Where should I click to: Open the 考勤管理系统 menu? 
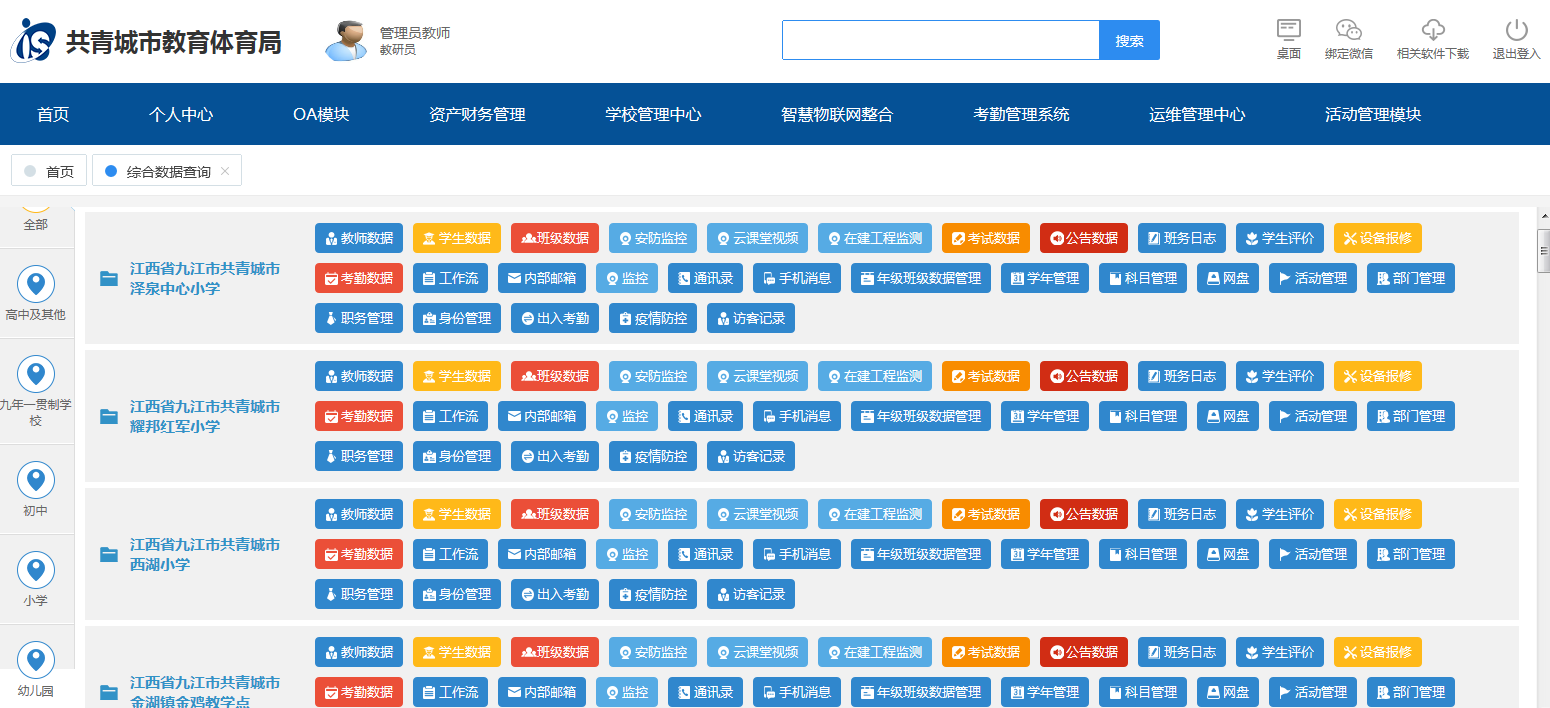(x=1021, y=114)
